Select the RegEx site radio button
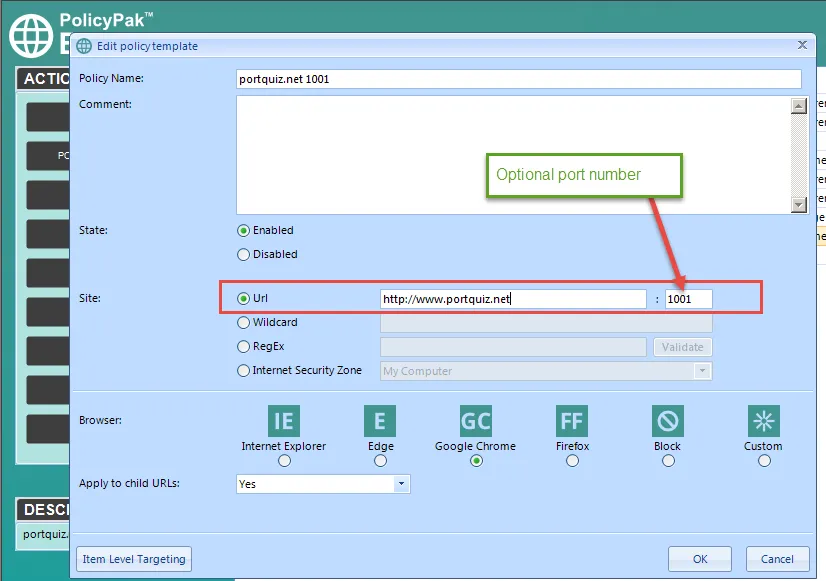Viewport: 826px width, 581px height. [x=243, y=347]
